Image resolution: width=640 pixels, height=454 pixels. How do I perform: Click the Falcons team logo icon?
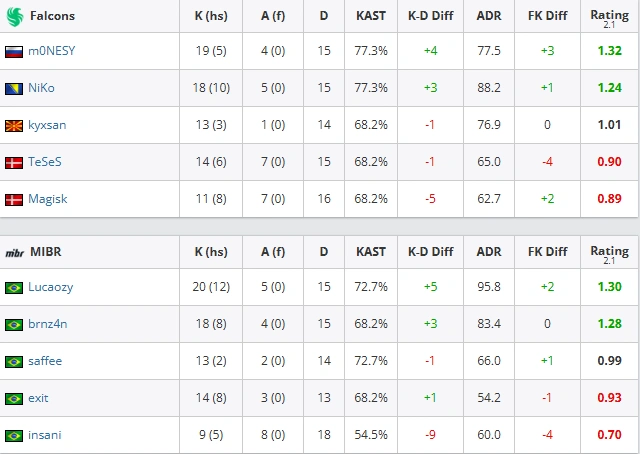pos(15,16)
